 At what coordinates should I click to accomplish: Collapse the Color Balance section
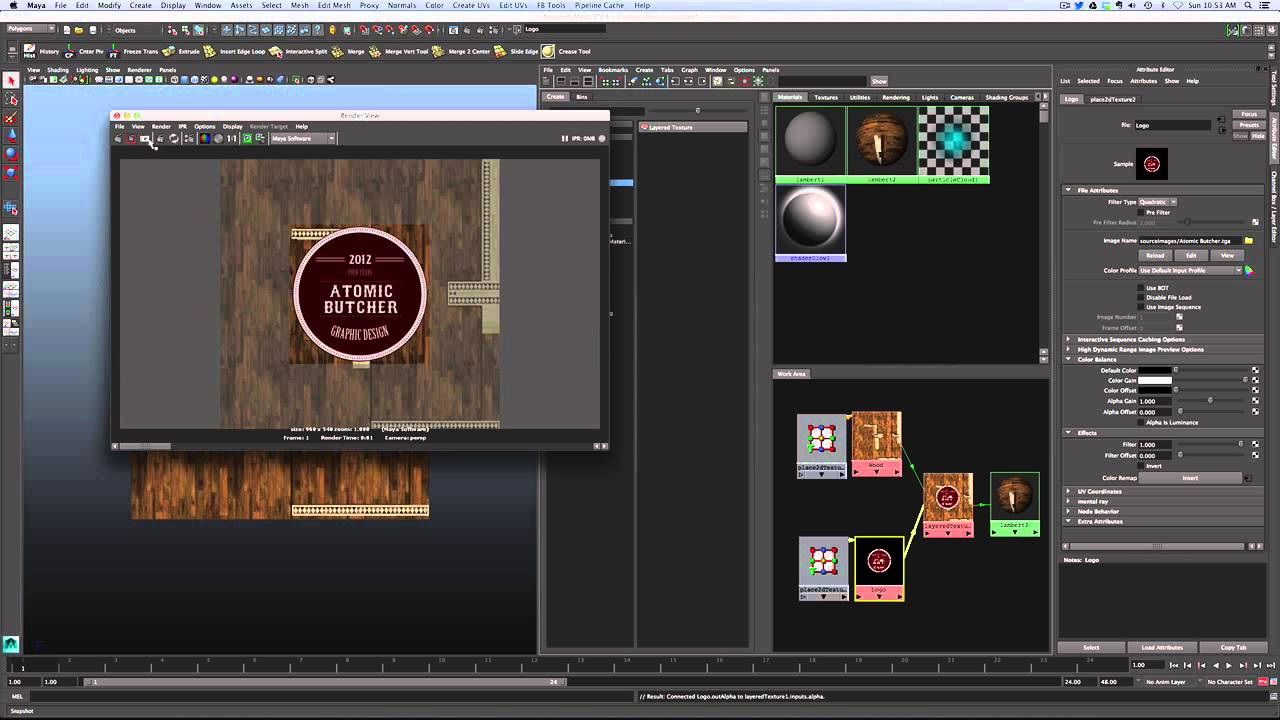click(1069, 359)
